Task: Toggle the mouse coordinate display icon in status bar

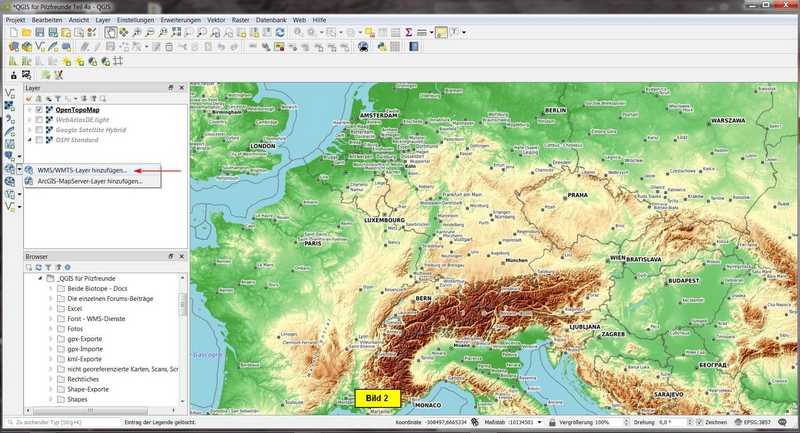Action: click(475, 422)
